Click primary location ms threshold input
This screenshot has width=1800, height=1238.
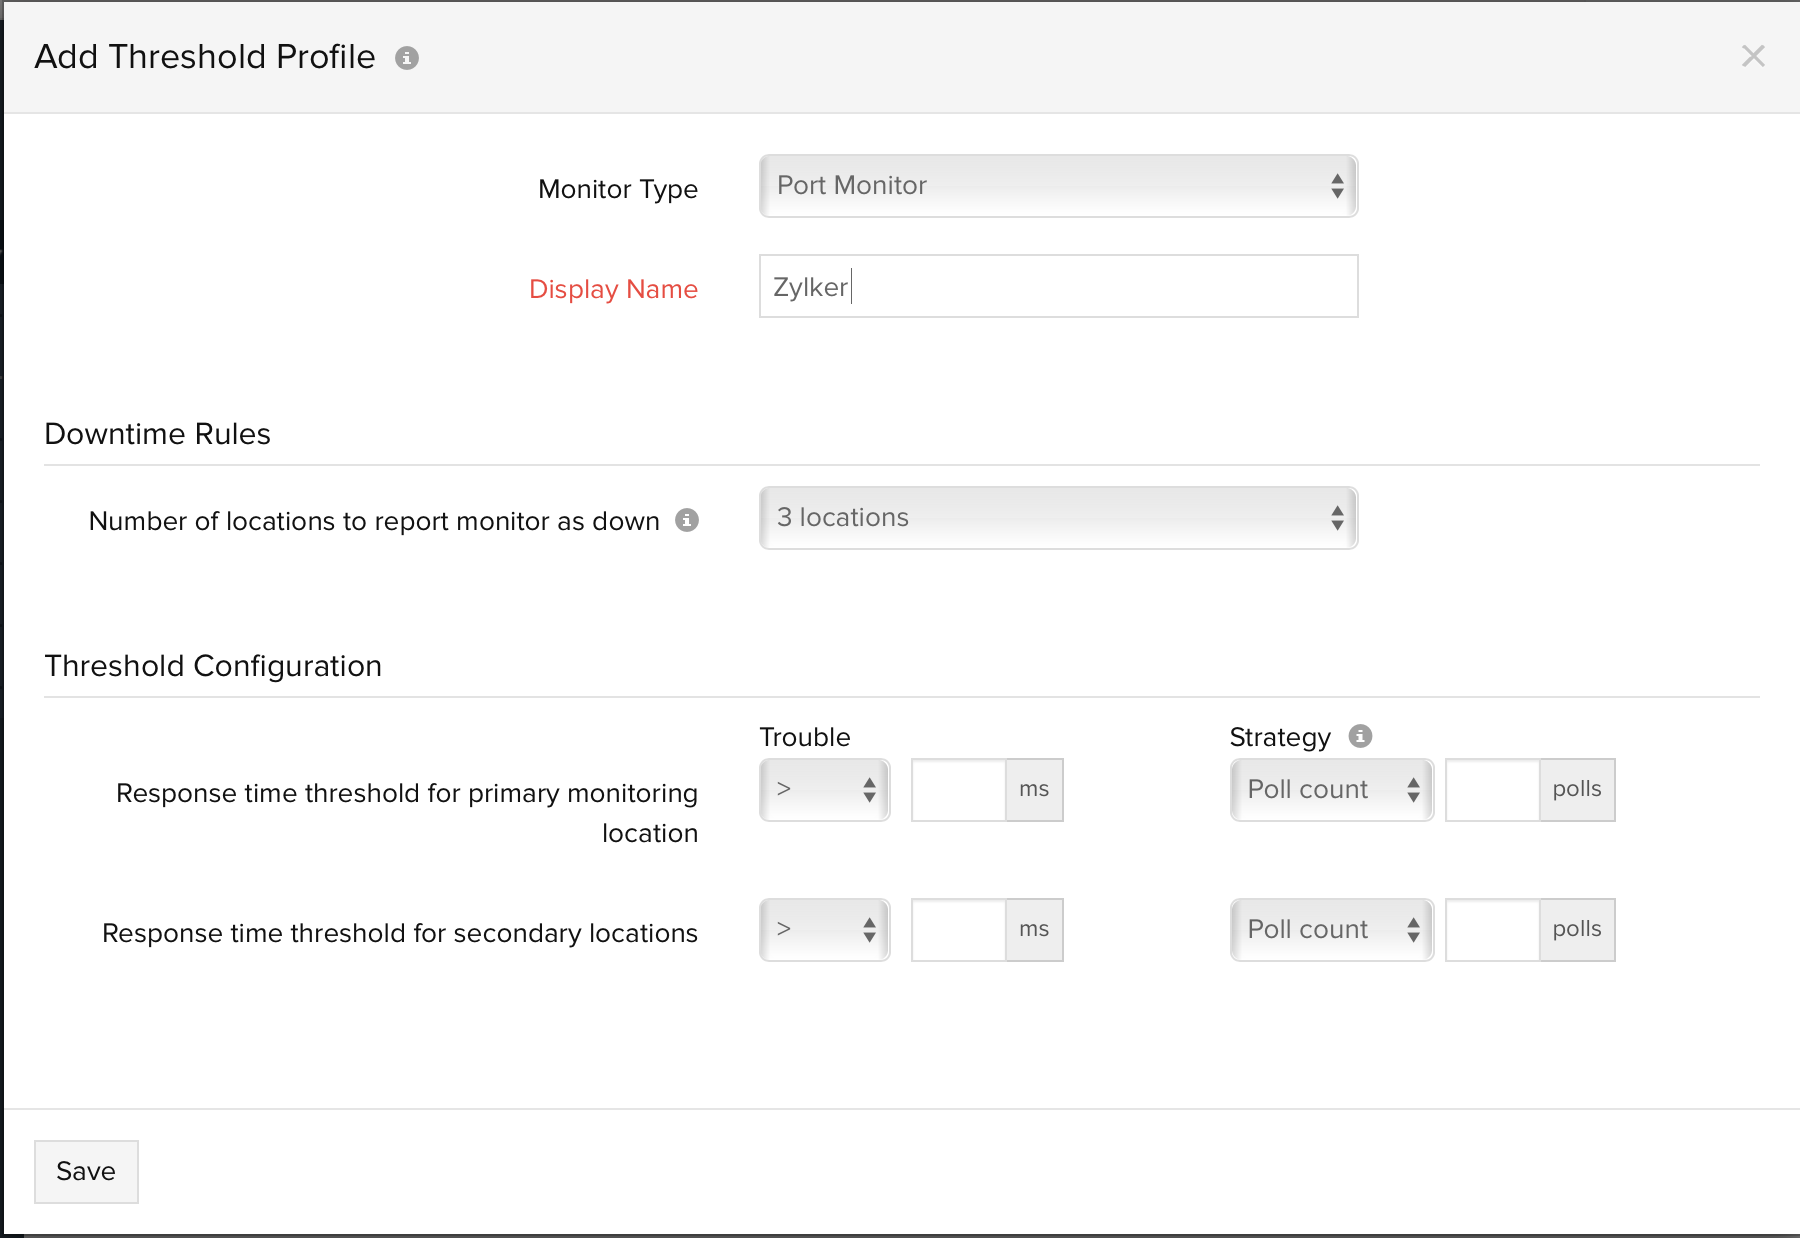pyautogui.click(x=958, y=790)
